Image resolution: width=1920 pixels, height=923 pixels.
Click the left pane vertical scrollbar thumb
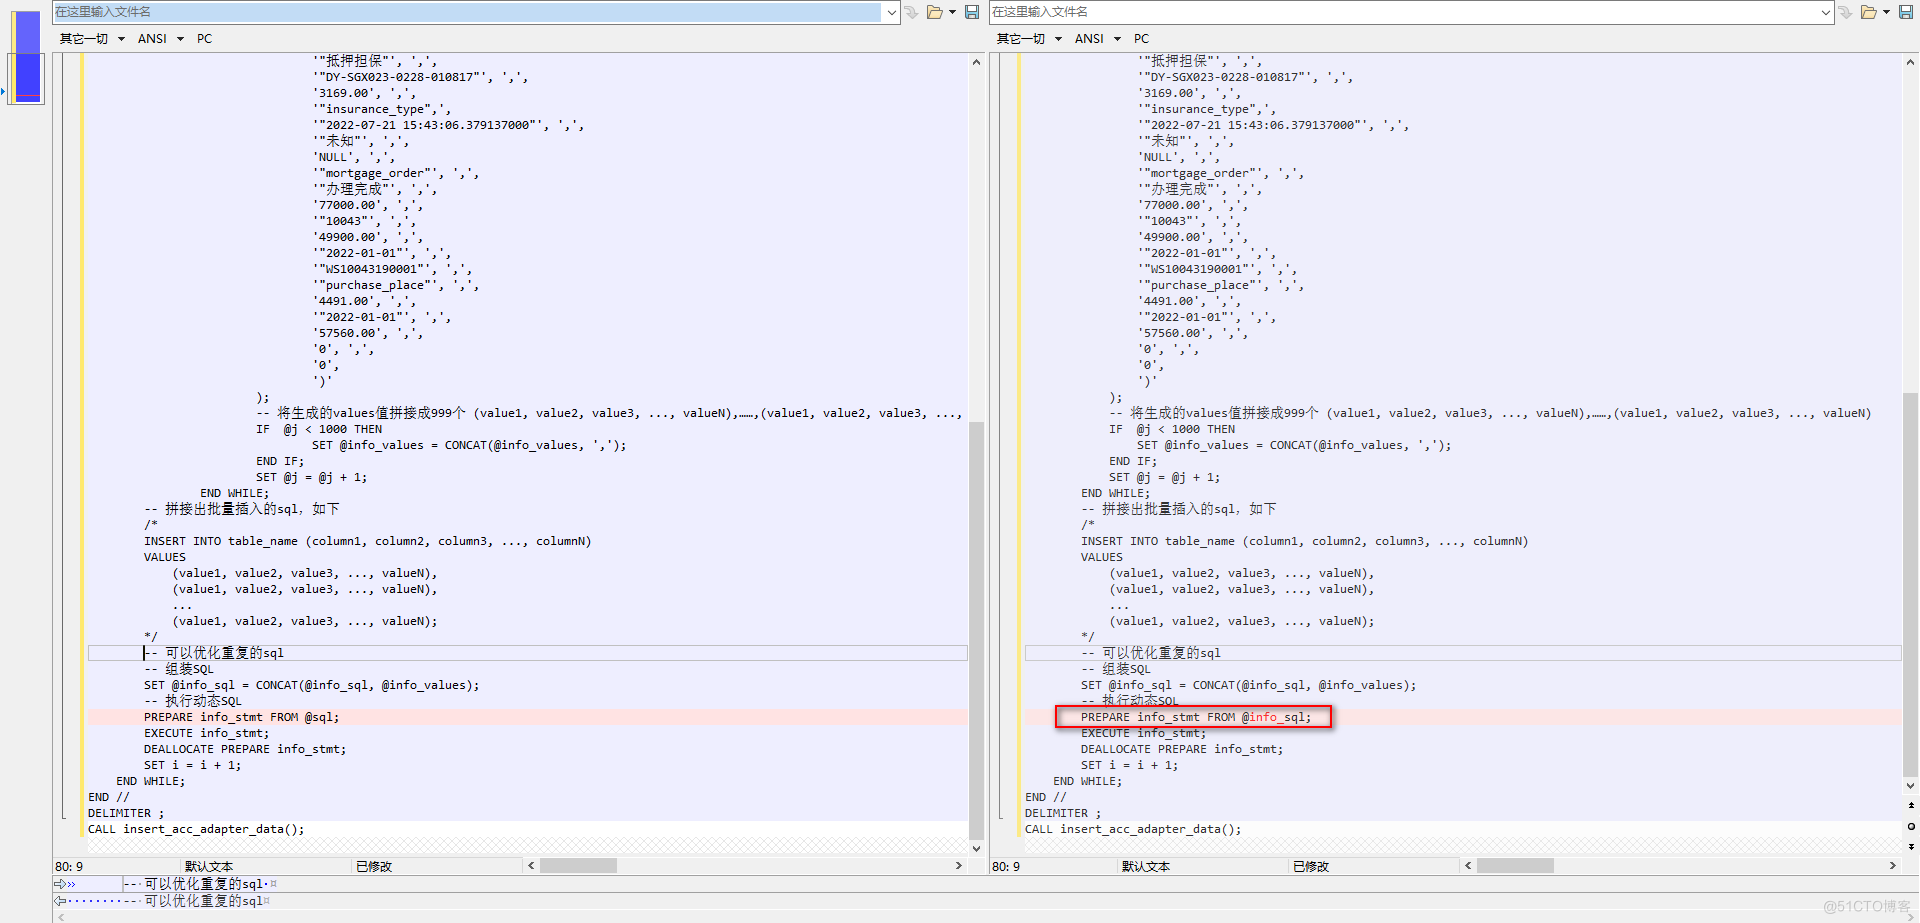tap(976, 630)
